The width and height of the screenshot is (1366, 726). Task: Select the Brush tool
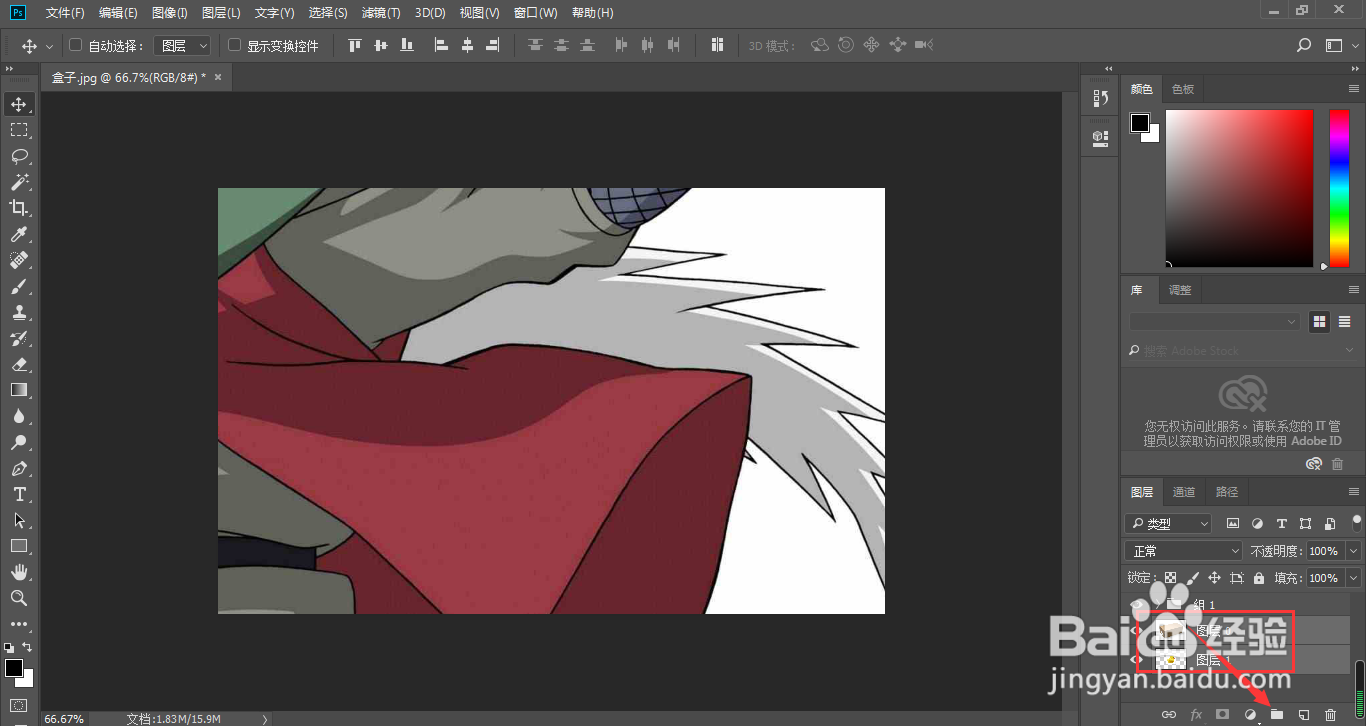19,286
